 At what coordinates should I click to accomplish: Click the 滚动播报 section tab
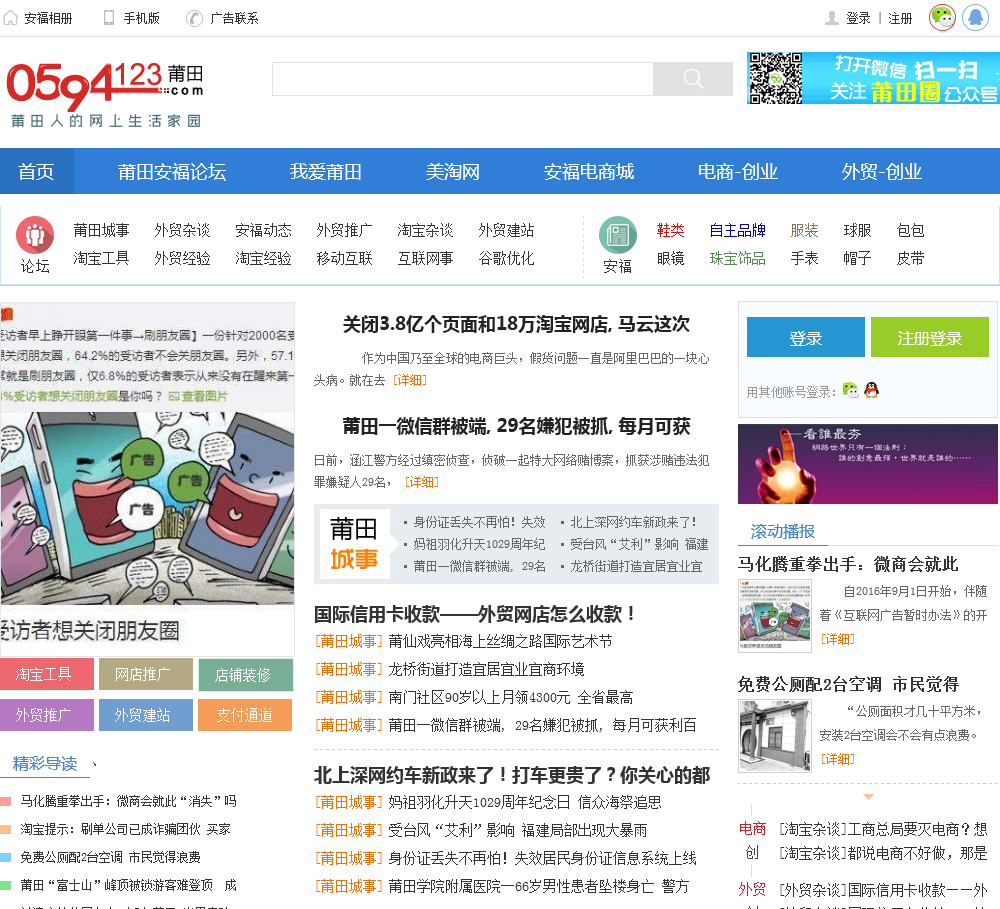tap(783, 531)
